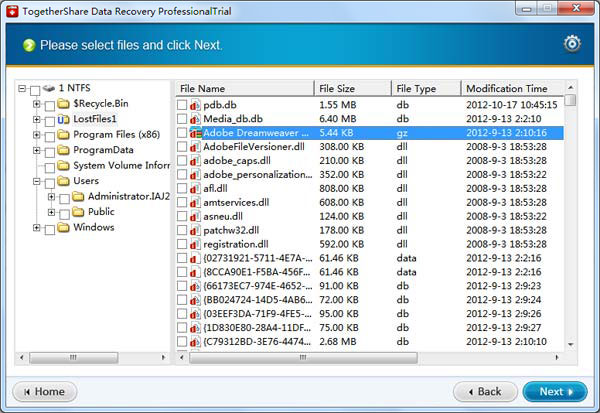Click the Media_db.db file icon
The width and height of the screenshot is (600, 413).
coord(195,119)
